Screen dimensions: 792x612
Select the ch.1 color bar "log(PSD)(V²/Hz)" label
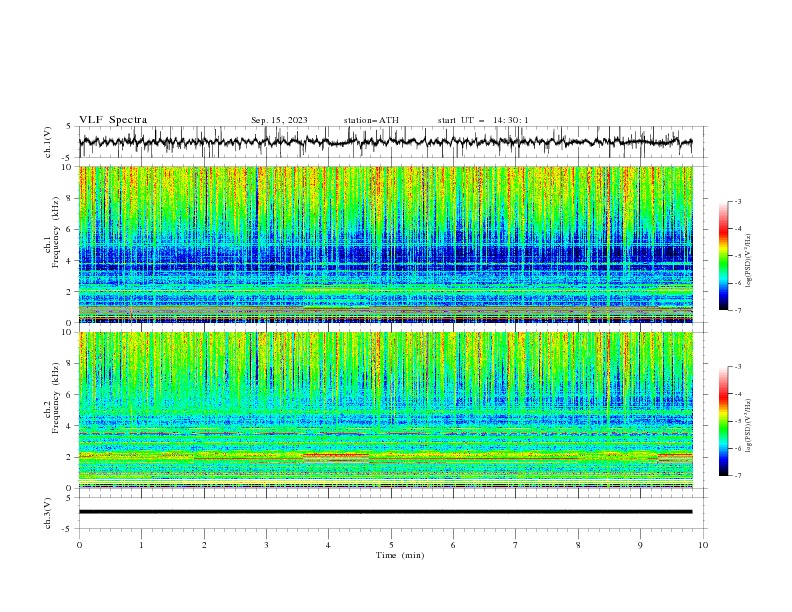pyautogui.click(x=748, y=261)
